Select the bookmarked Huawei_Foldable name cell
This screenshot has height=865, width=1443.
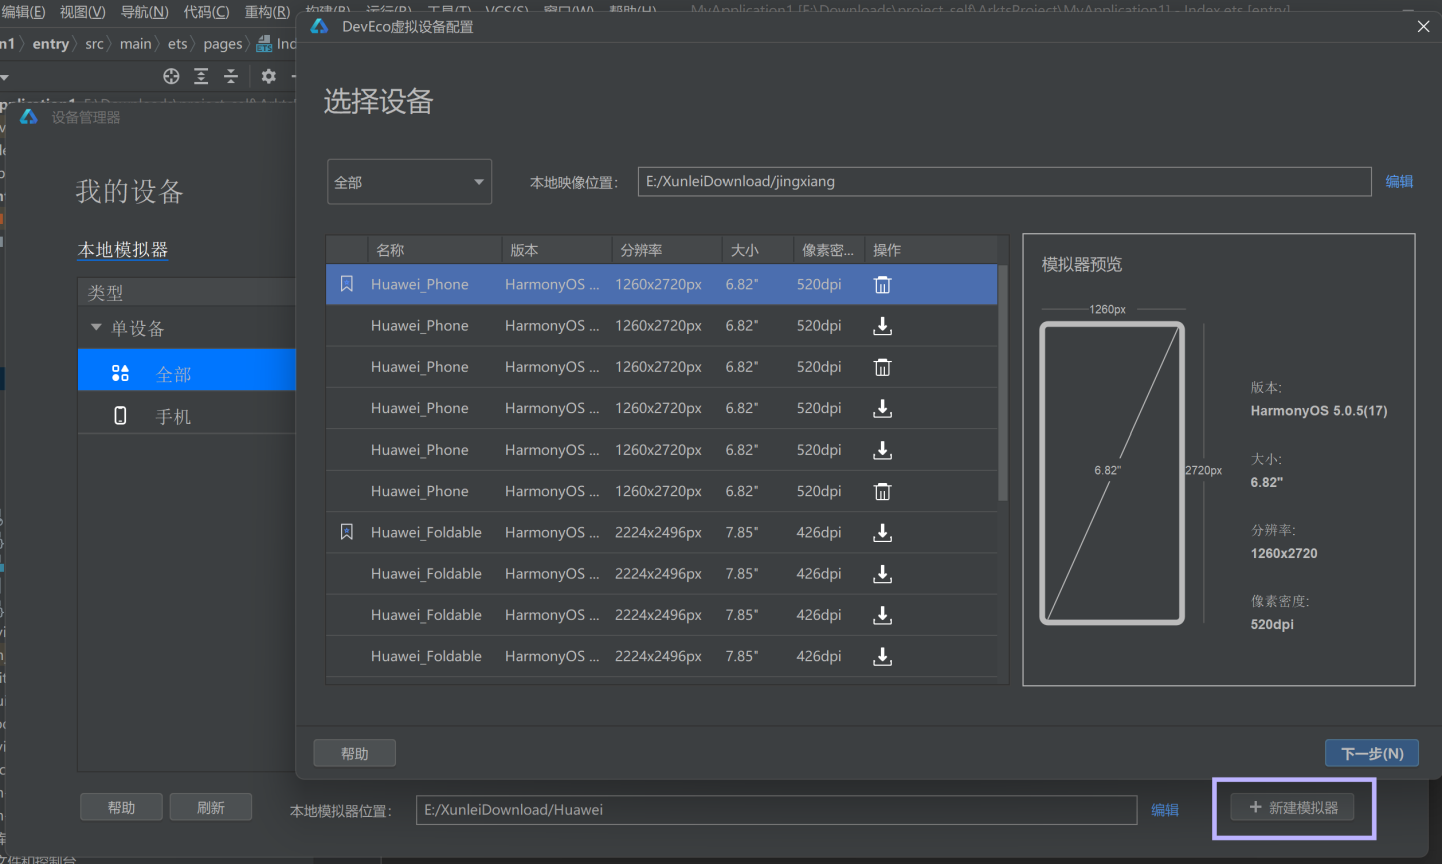tap(426, 532)
